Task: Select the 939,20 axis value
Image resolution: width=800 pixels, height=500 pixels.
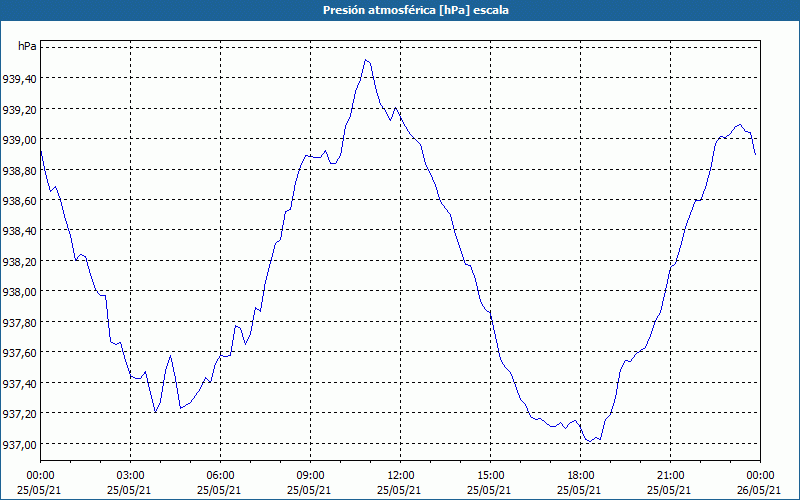Action: pos(19,109)
